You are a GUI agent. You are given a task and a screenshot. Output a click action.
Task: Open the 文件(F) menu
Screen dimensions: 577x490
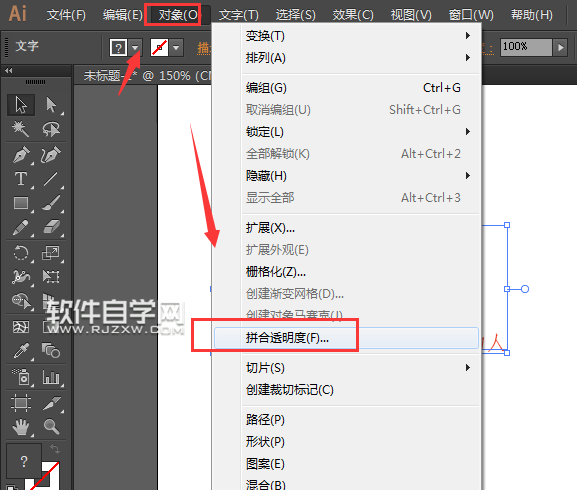[66, 15]
